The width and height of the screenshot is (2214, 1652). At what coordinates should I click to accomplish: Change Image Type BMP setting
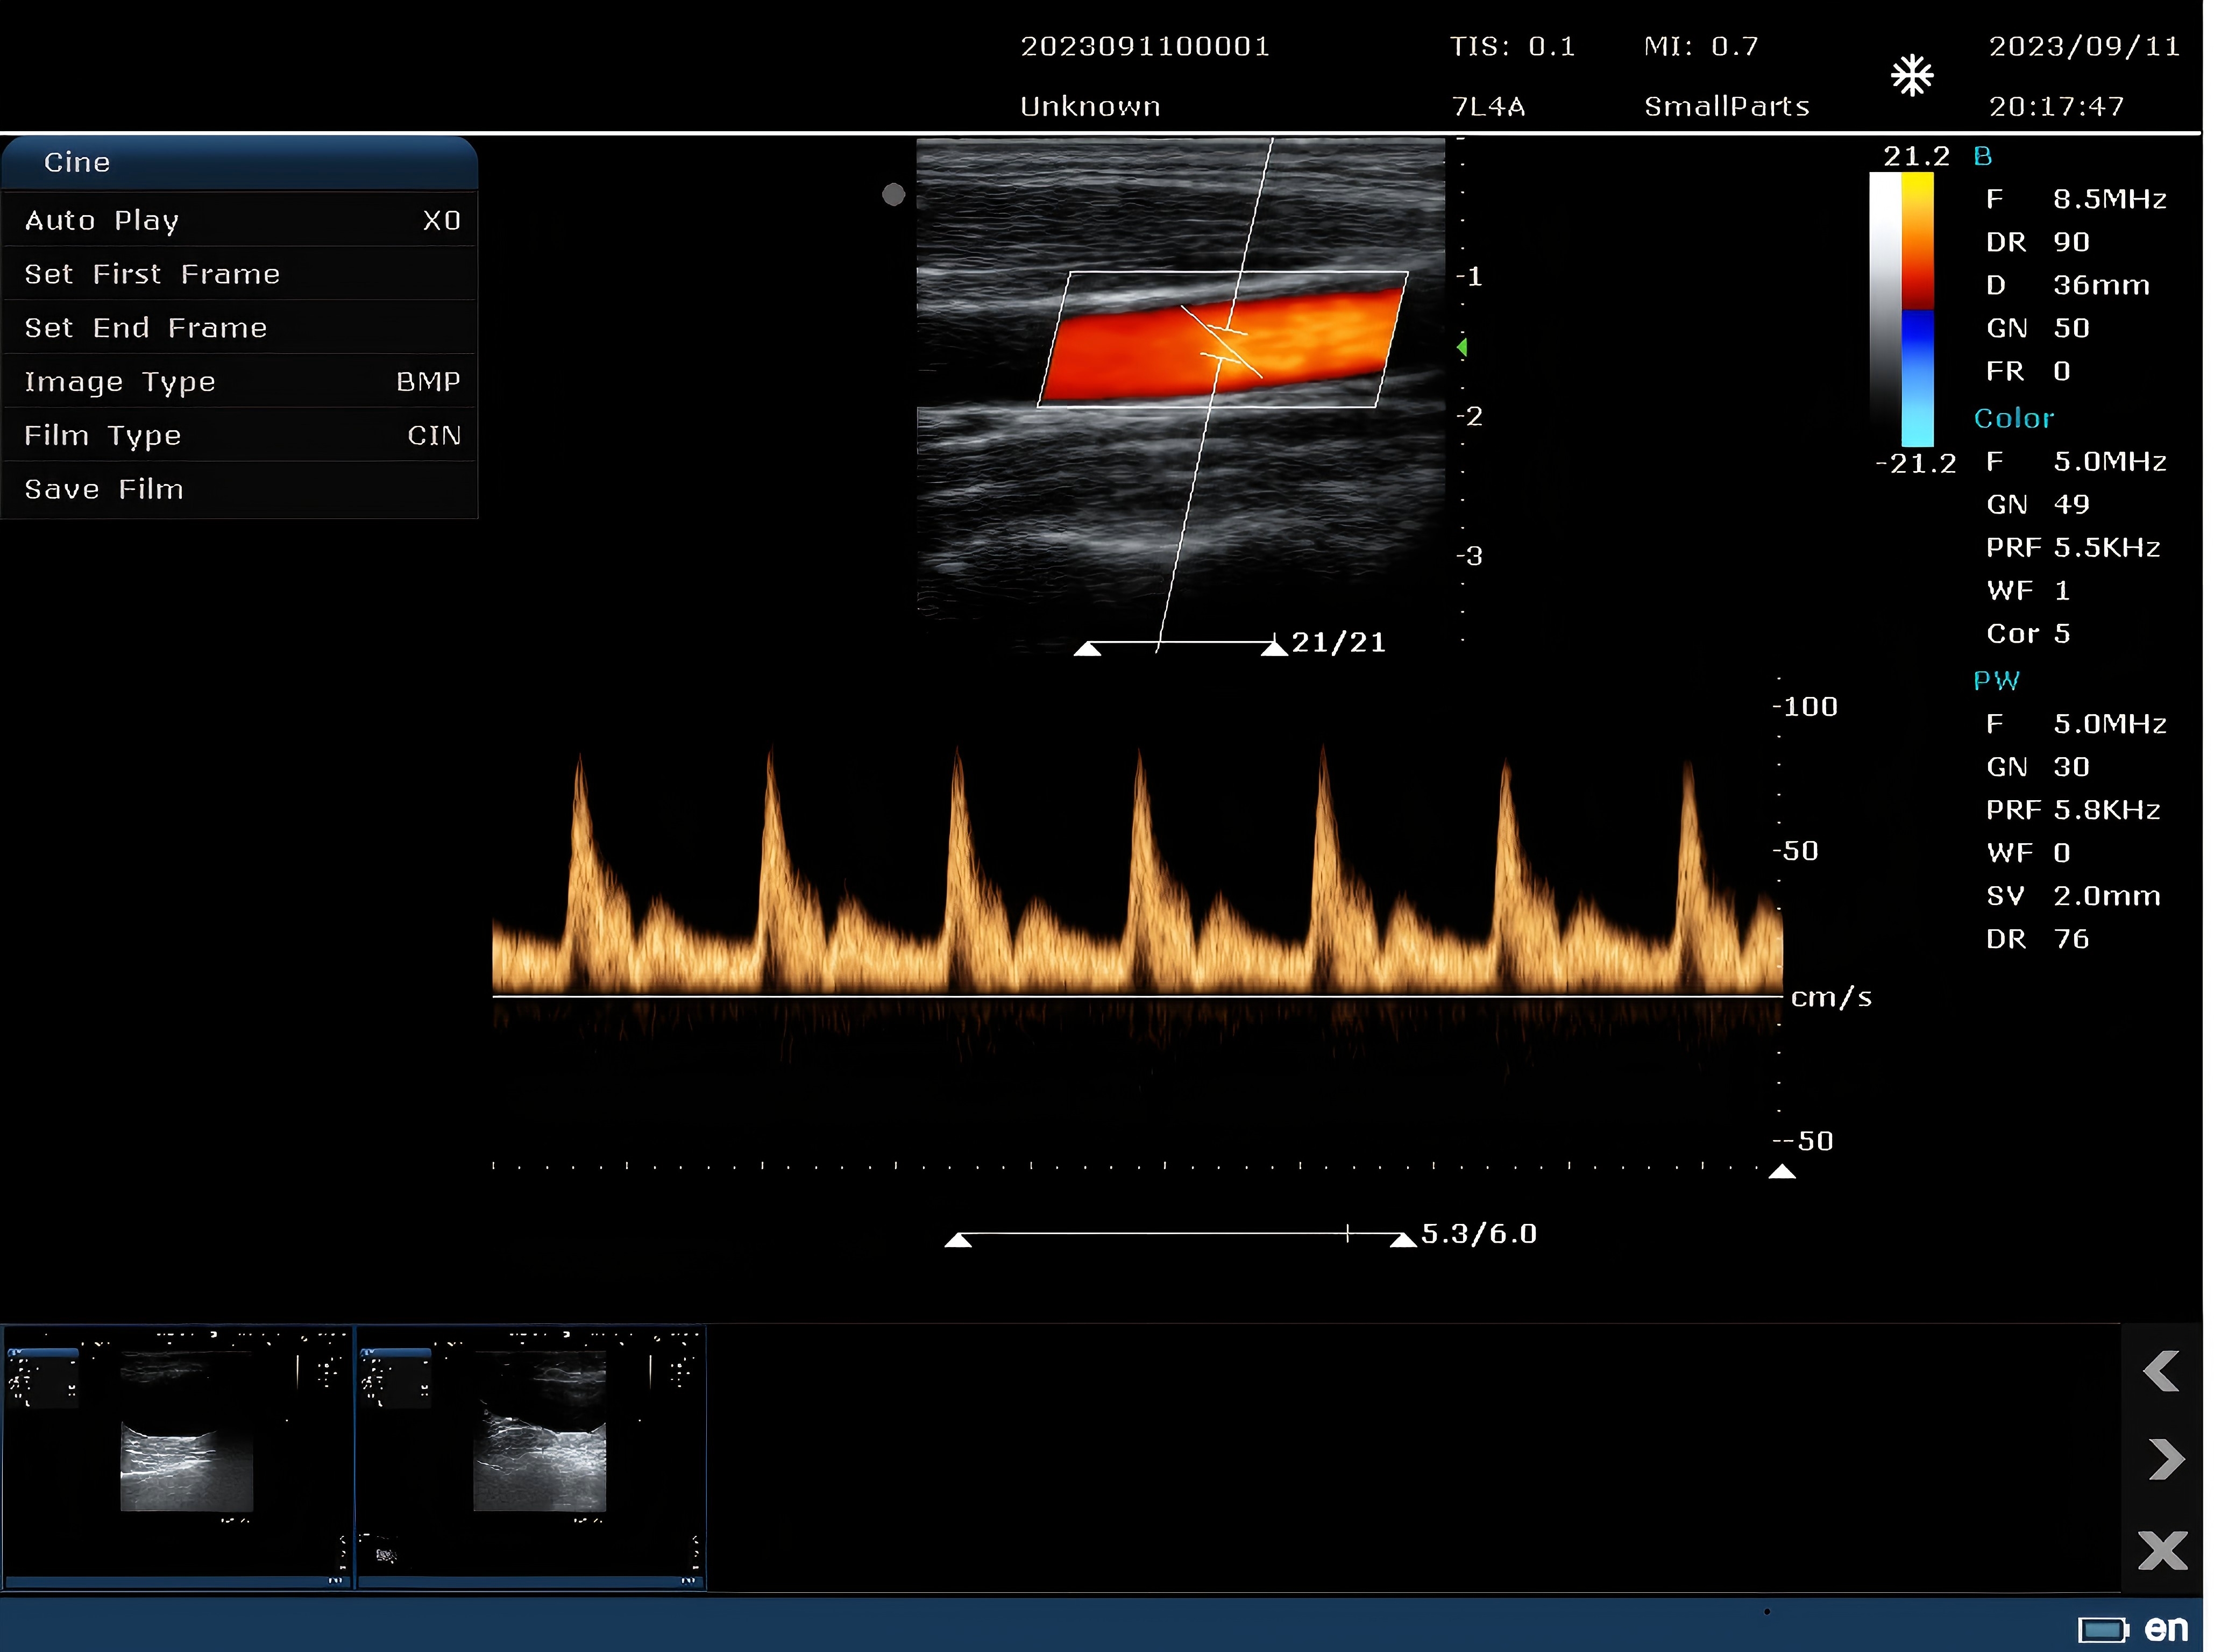point(240,382)
